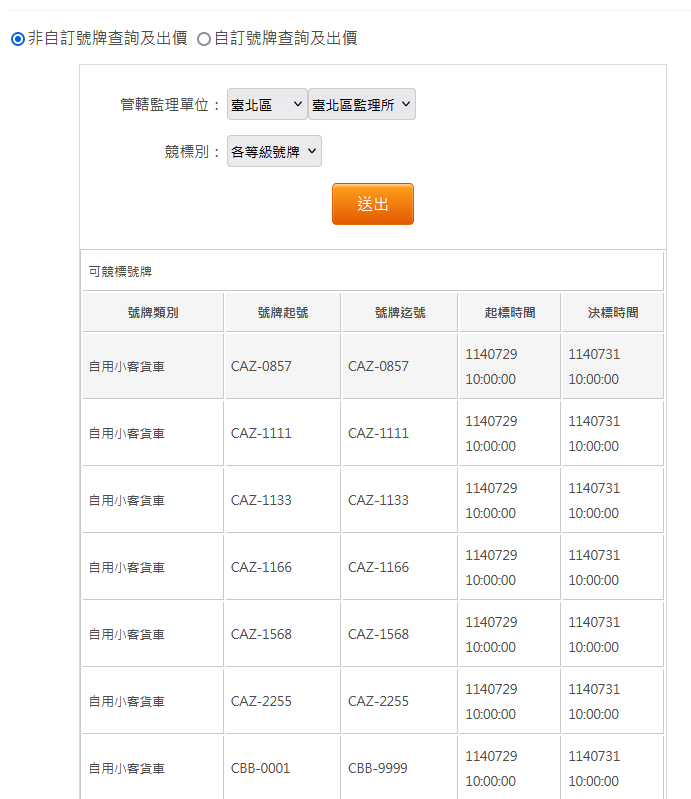691x799 pixels.
Task: Click the 號牌類別 column header
Action: coord(153,312)
